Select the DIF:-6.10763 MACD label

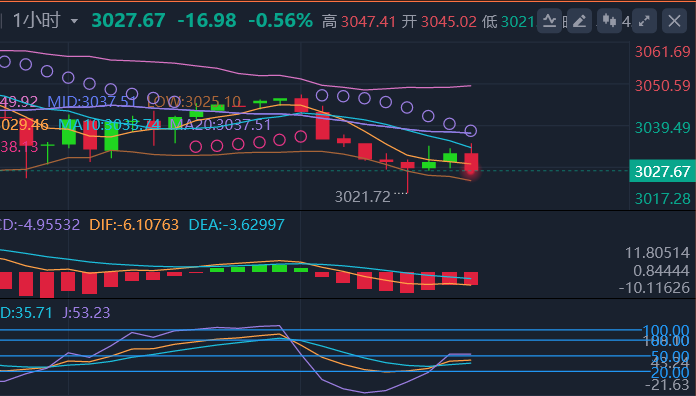pos(134,225)
